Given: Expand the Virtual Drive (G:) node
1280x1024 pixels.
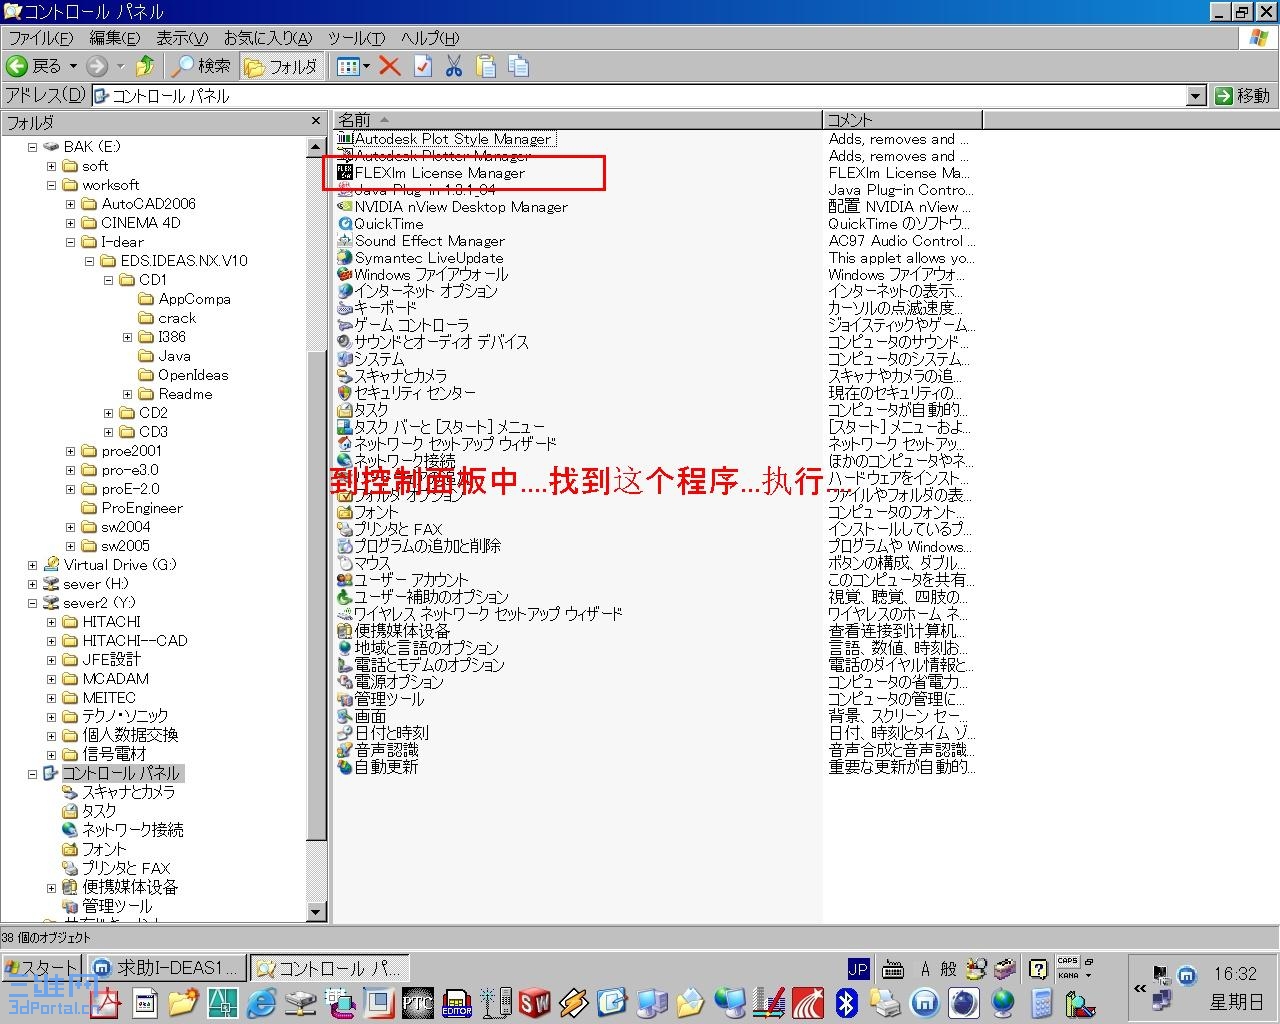Looking at the screenshot, I should [x=33, y=565].
